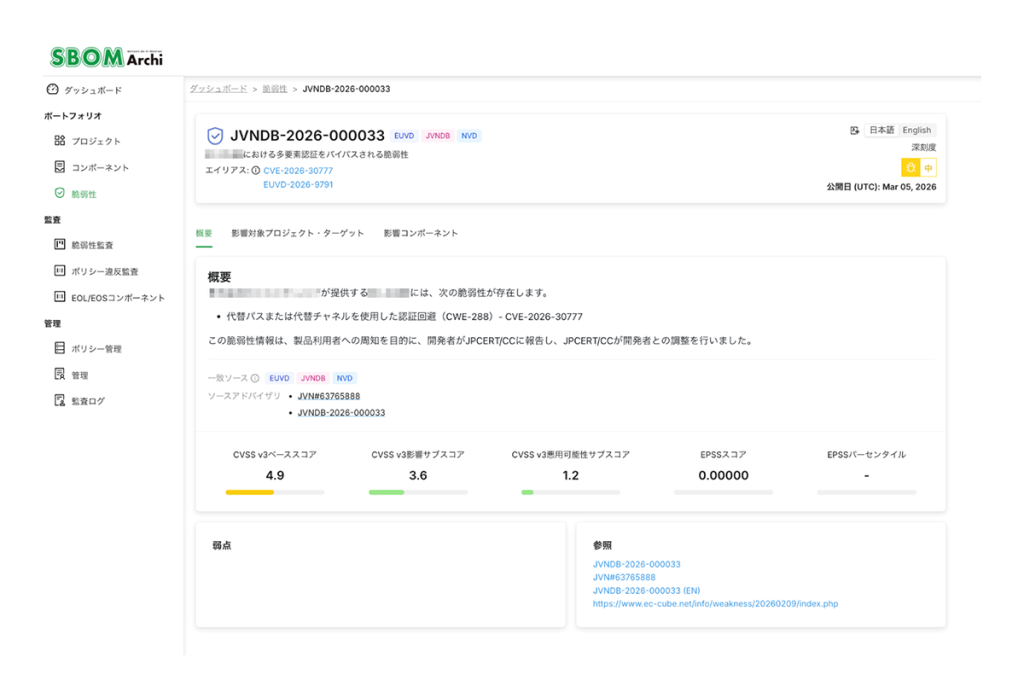
Task: Open ダッシュボード in the sidebar
Action: (x=93, y=90)
